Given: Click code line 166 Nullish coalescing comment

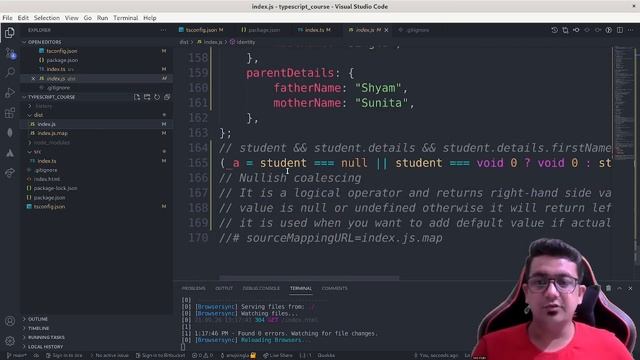Looking at the screenshot, I should pos(290,178).
